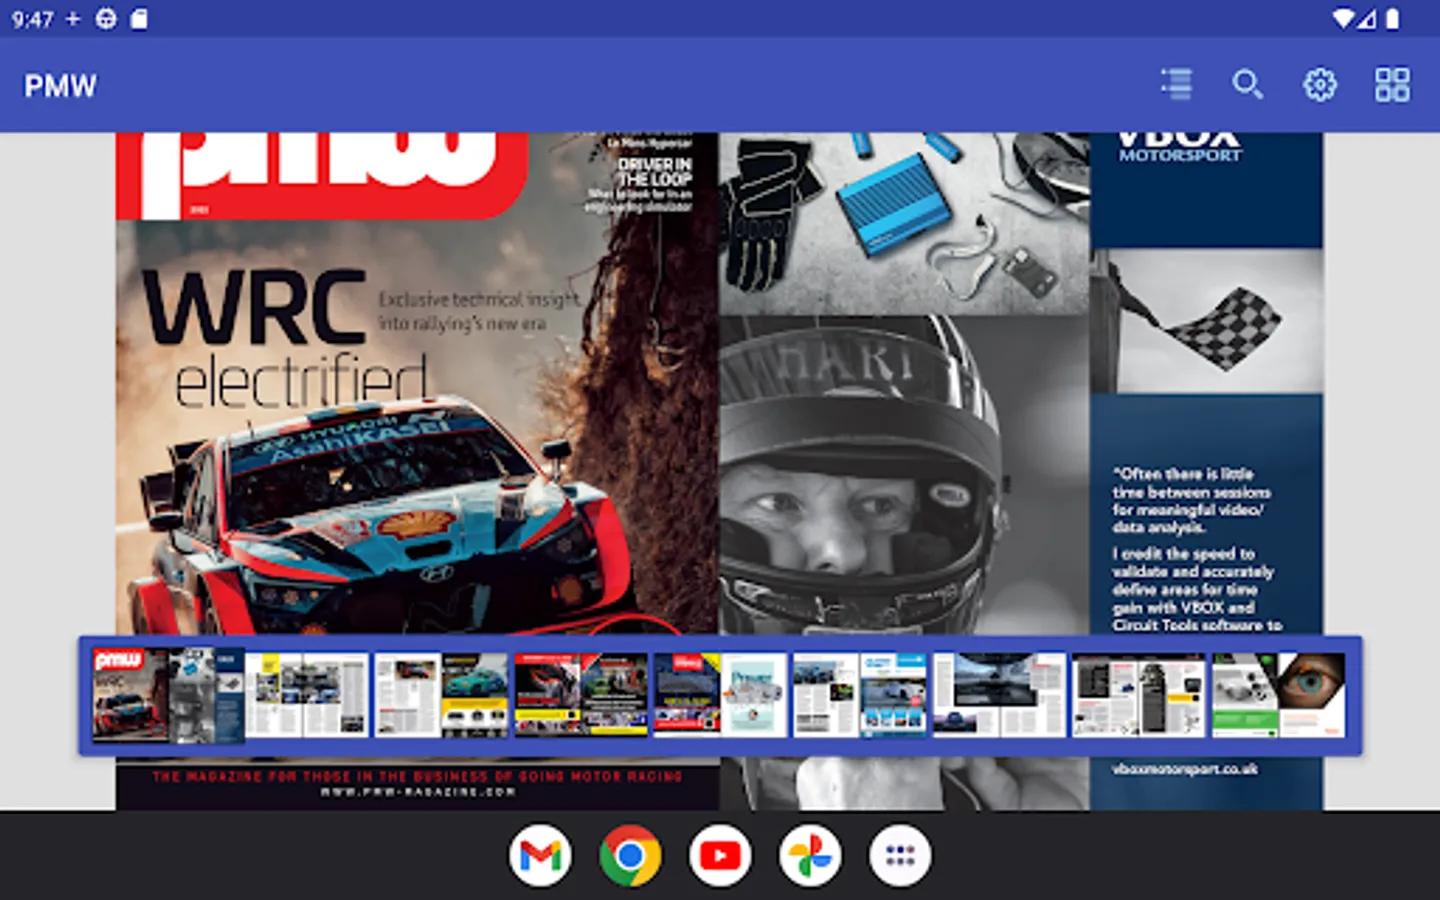This screenshot has width=1440, height=900.
Task: Tap the search magnifier icon
Action: (x=1247, y=85)
